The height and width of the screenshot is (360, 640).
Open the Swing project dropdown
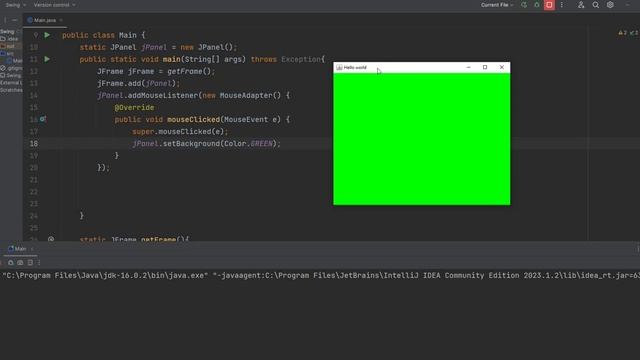pyautogui.click(x=16, y=5)
